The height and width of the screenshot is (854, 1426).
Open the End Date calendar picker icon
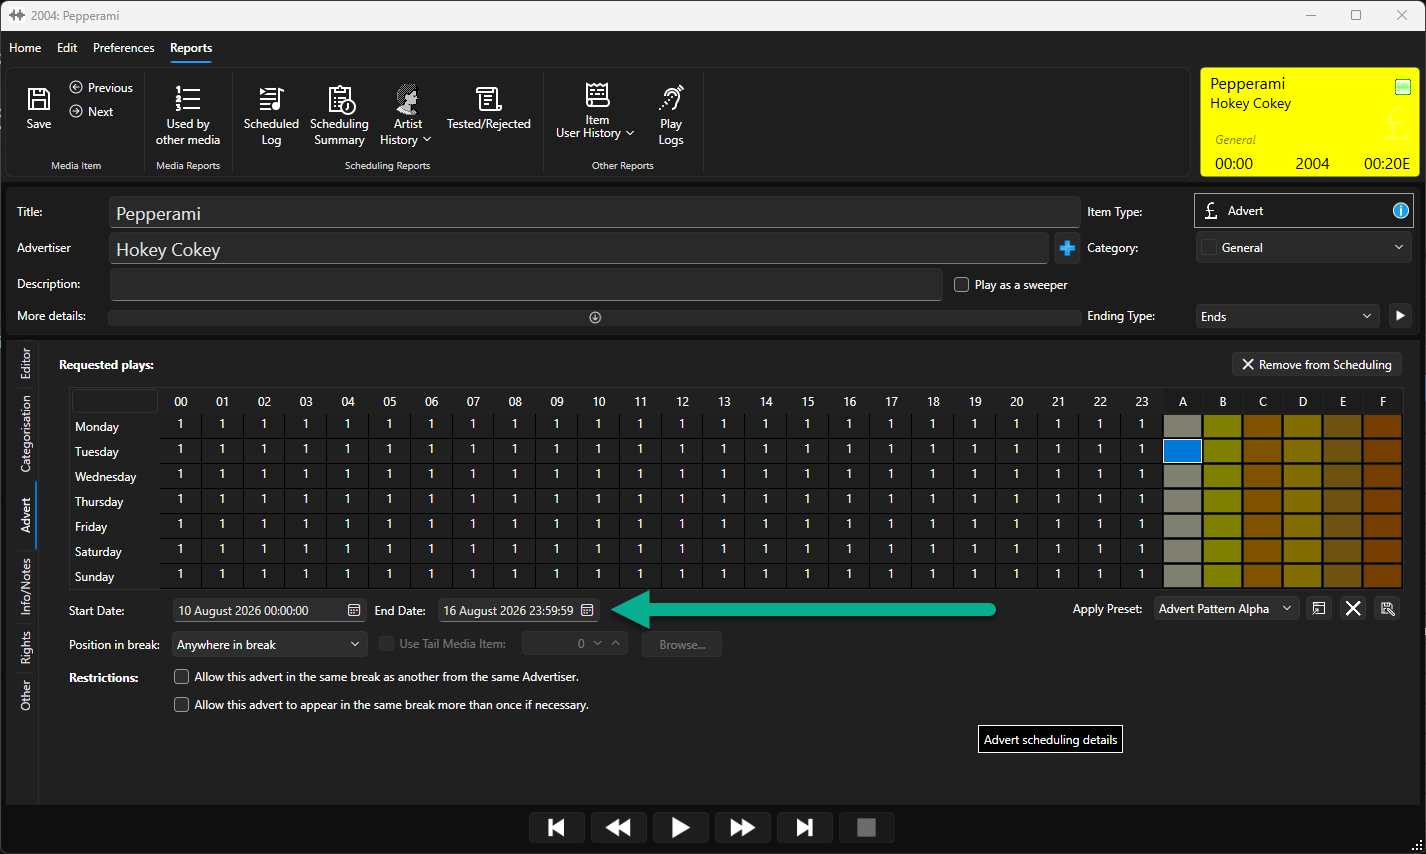pos(587,610)
